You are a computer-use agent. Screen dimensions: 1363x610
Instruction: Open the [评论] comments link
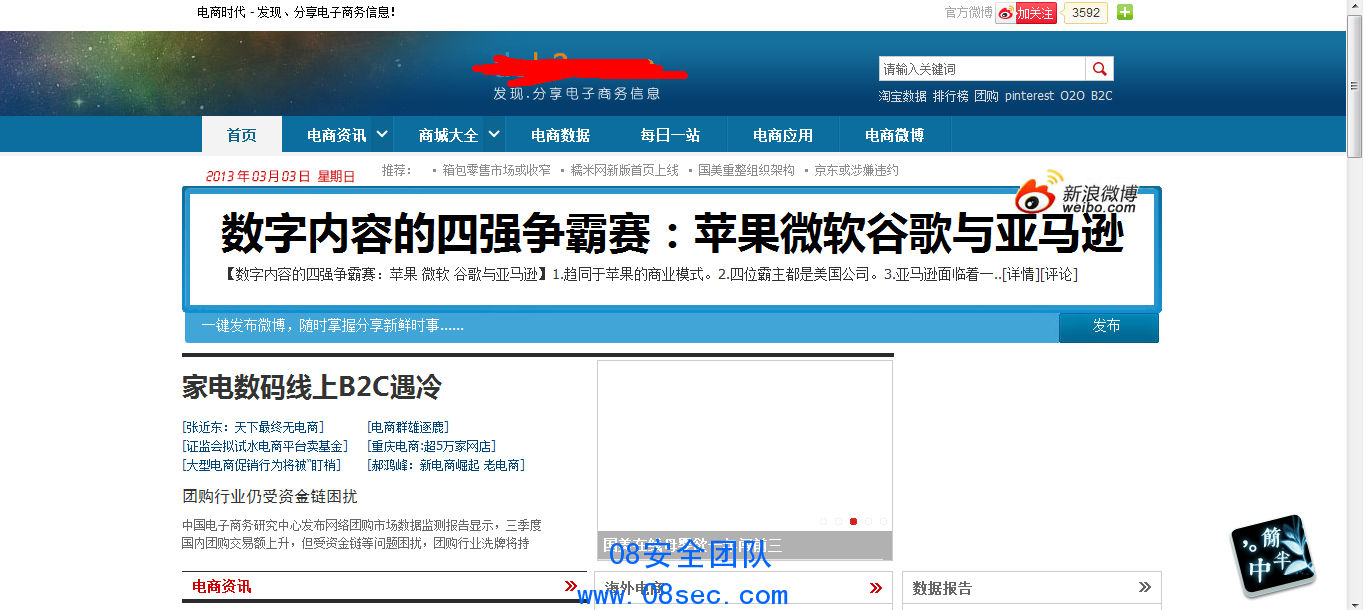coord(1059,275)
